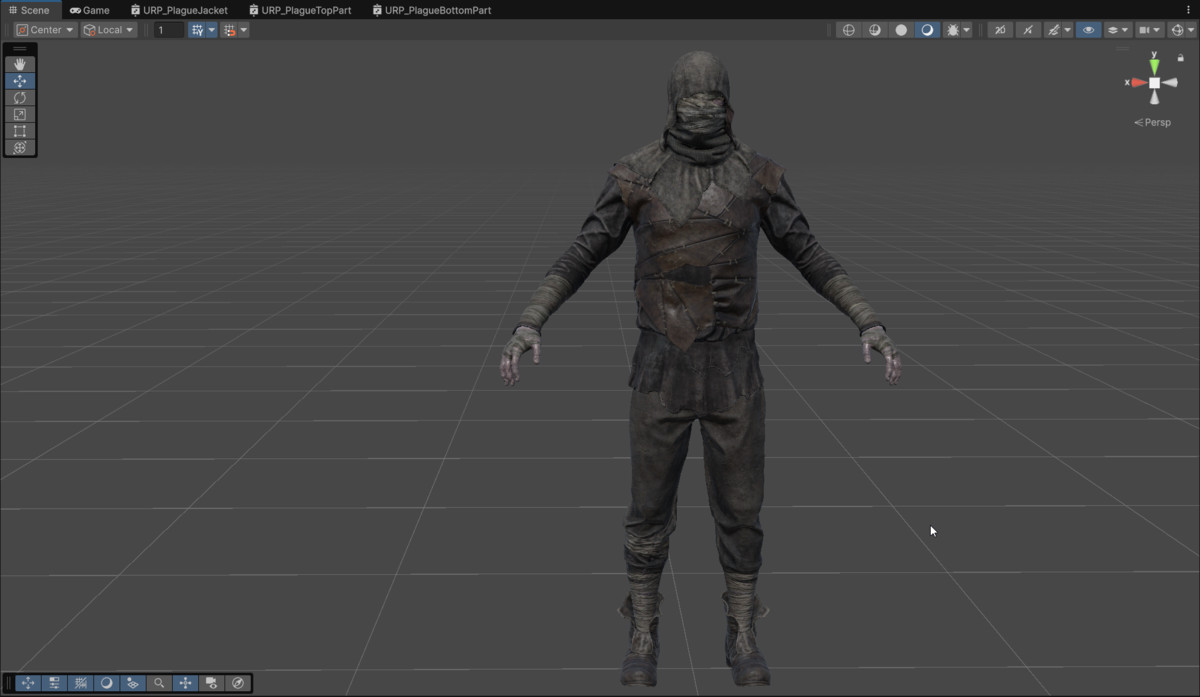Open grid visibility options dropdown arrow
This screenshot has height=697, width=1200.
pos(212,30)
